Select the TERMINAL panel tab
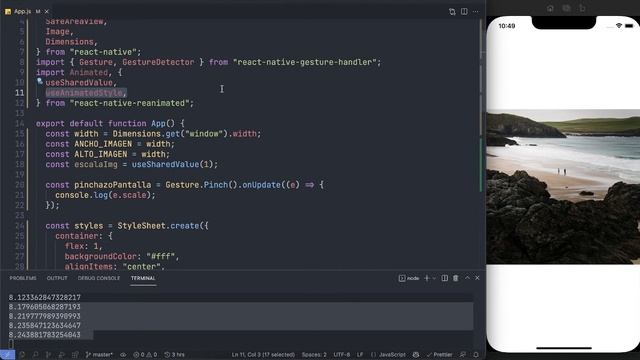640x360 pixels. [x=143, y=278]
